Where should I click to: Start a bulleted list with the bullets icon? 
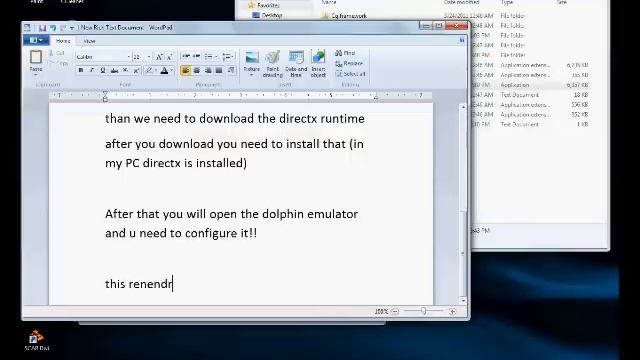point(208,56)
